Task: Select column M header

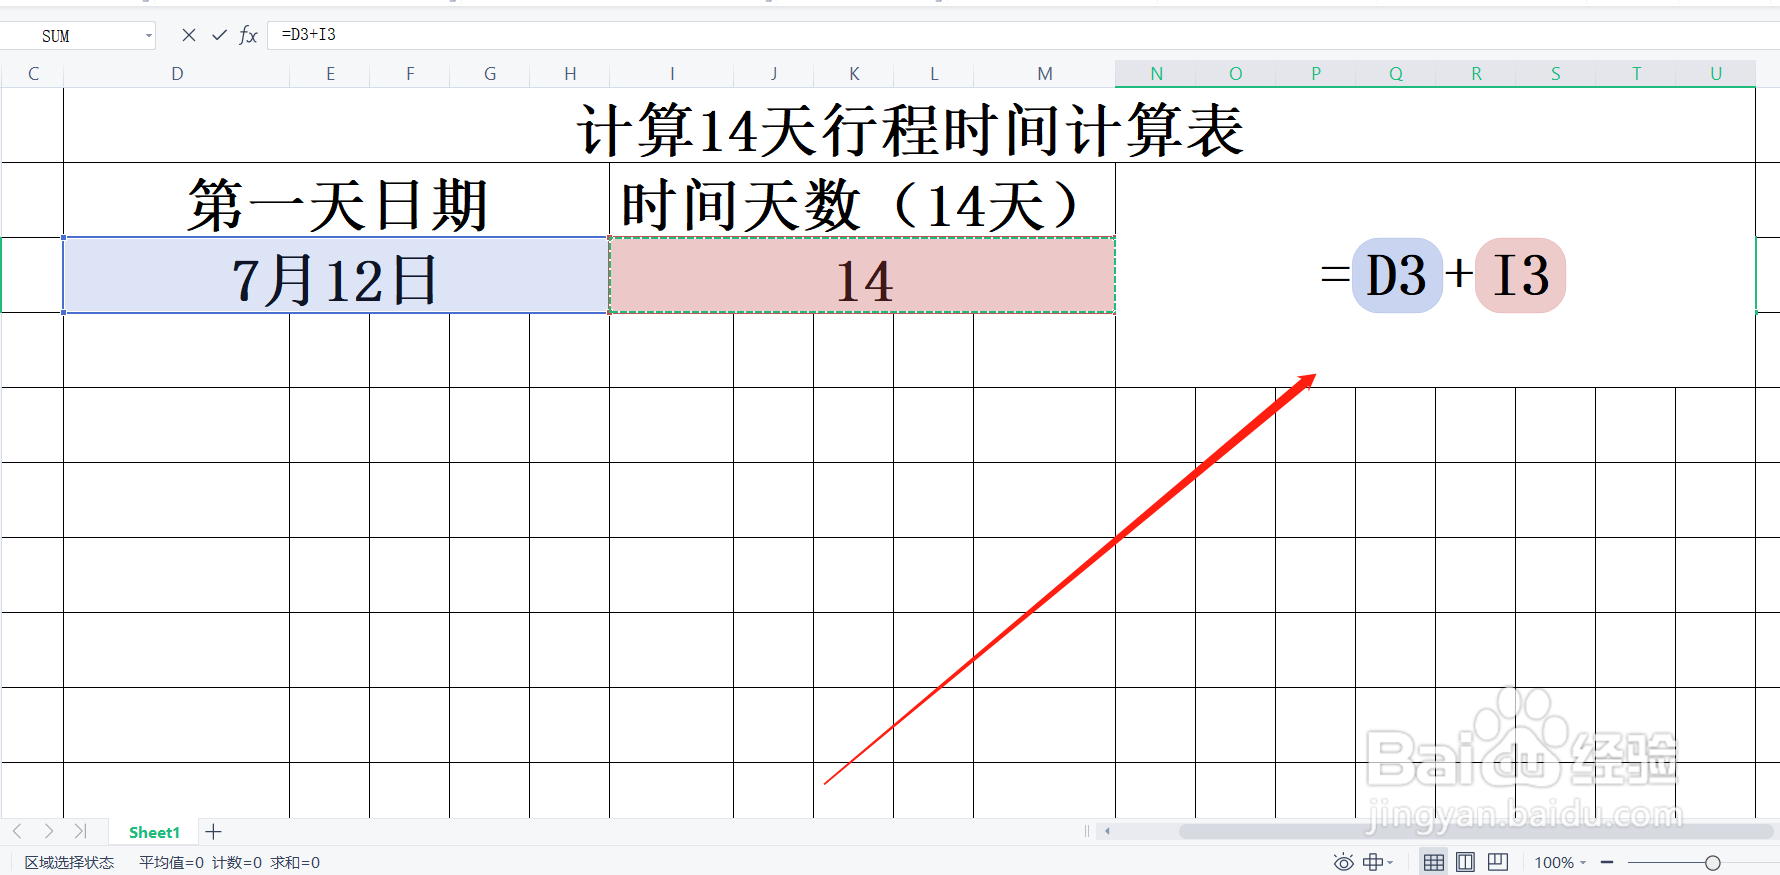Action: pyautogui.click(x=1045, y=74)
